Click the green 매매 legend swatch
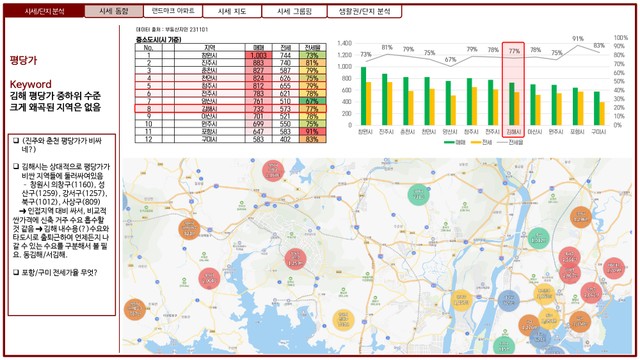This screenshot has height=360, width=640. [x=449, y=142]
